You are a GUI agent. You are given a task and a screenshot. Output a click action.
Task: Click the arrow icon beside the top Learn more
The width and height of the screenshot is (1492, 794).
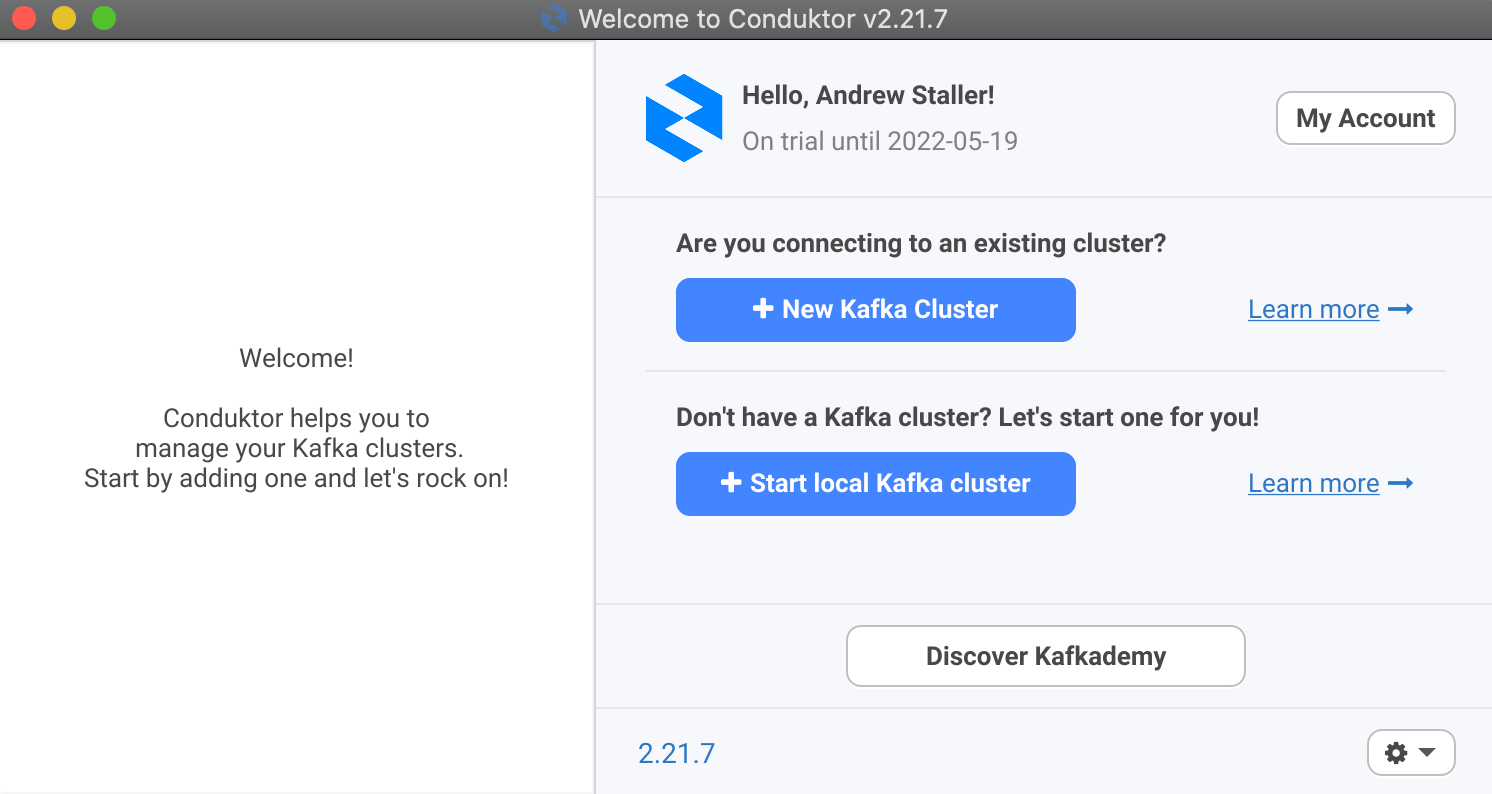(x=1400, y=309)
